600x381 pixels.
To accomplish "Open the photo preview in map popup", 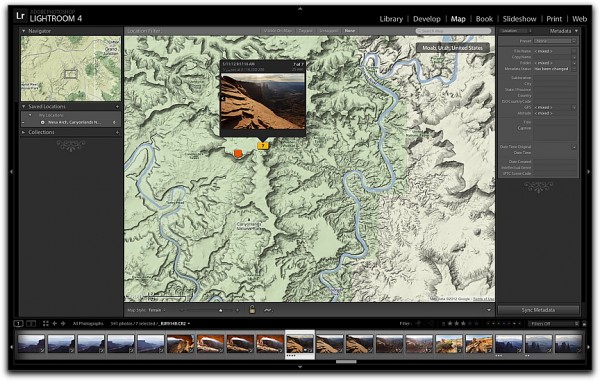I will coord(263,101).
